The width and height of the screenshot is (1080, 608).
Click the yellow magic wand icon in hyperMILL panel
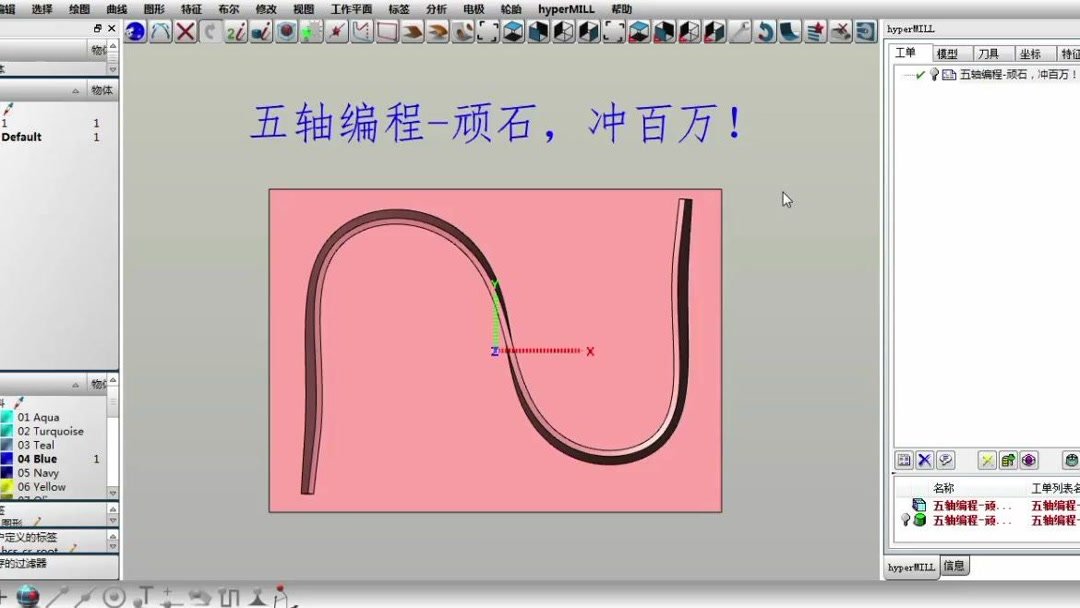[988, 460]
